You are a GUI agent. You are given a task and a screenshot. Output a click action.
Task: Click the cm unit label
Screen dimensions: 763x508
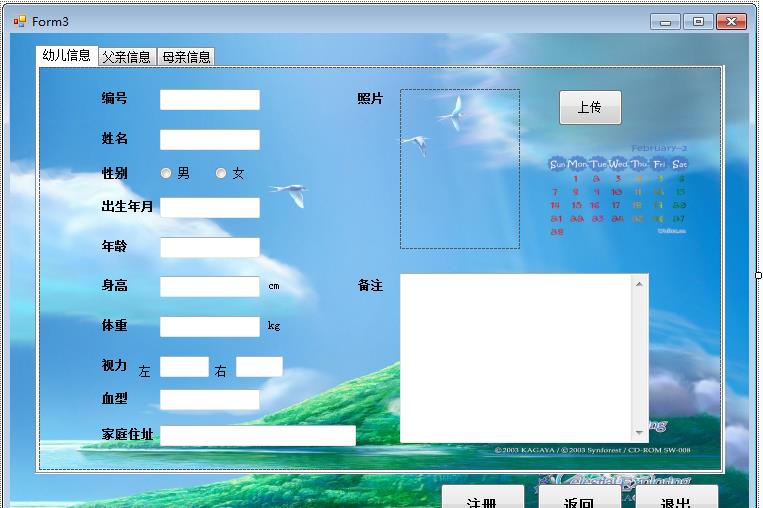(274, 286)
